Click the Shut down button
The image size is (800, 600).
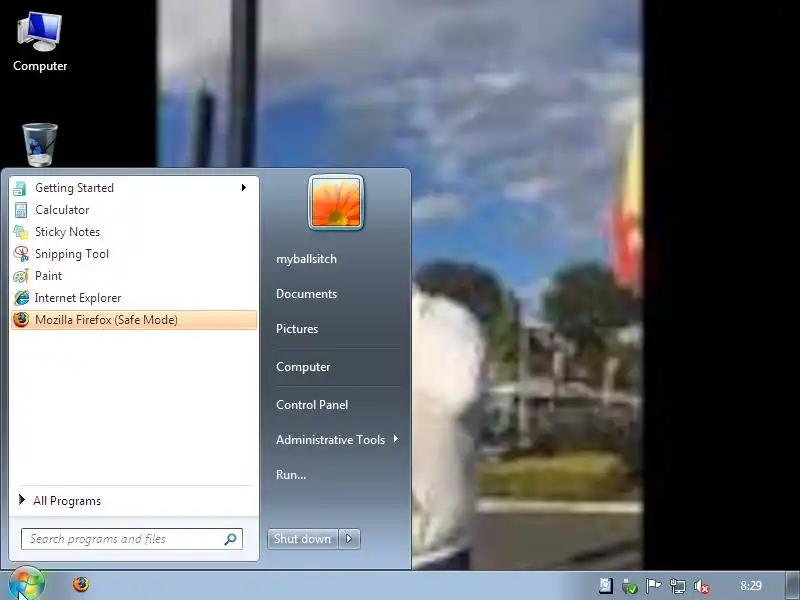(302, 539)
